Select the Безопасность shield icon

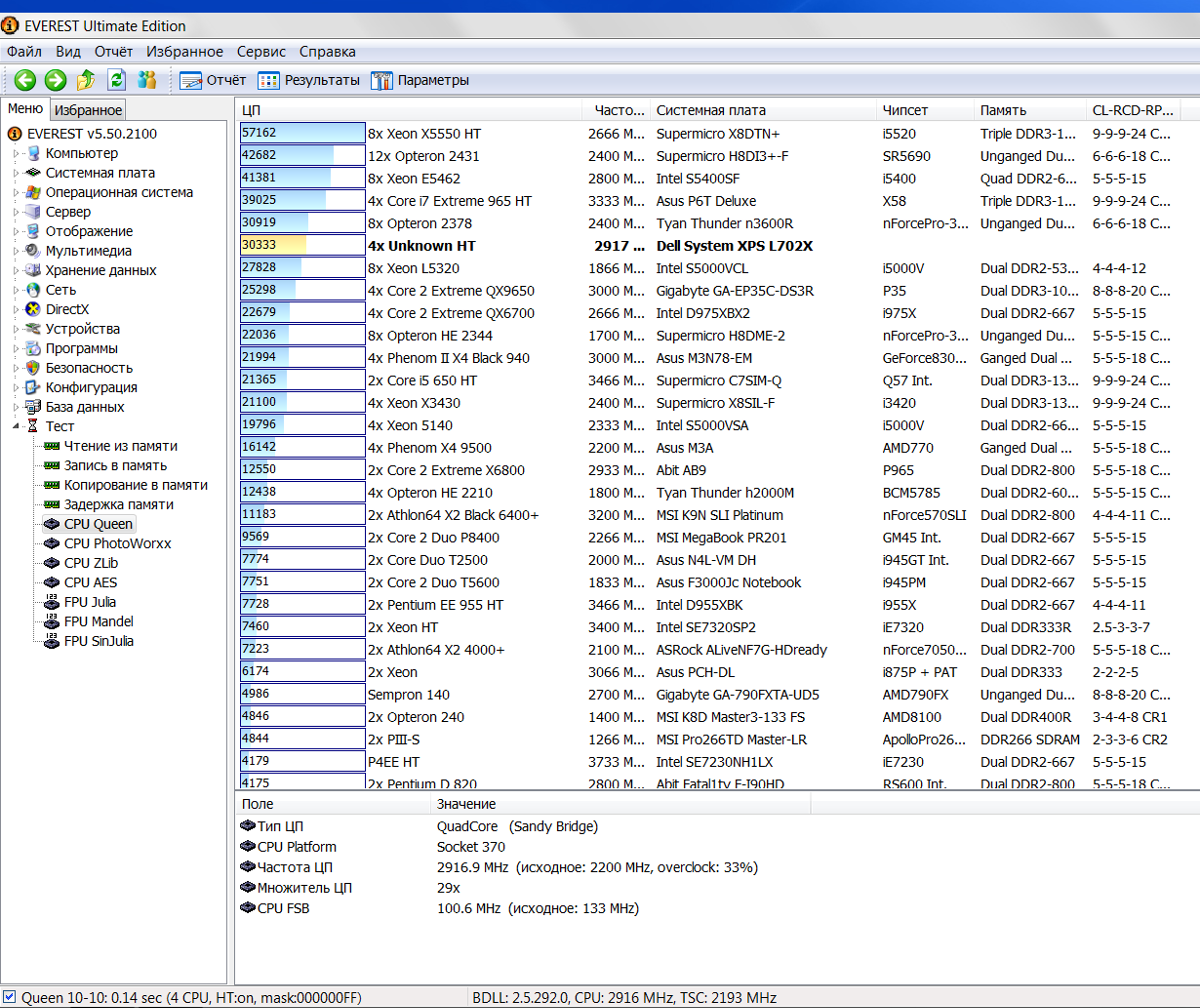click(33, 368)
